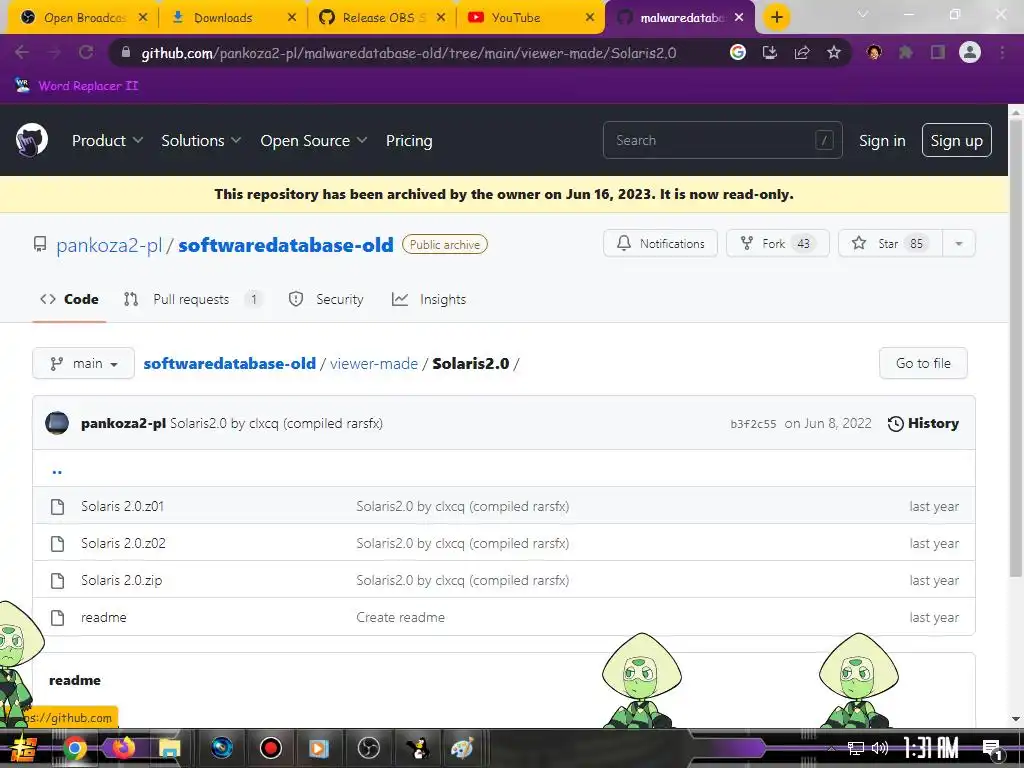Click the avatar extension icon in toolbar
The image size is (1024, 768).
[874, 52]
